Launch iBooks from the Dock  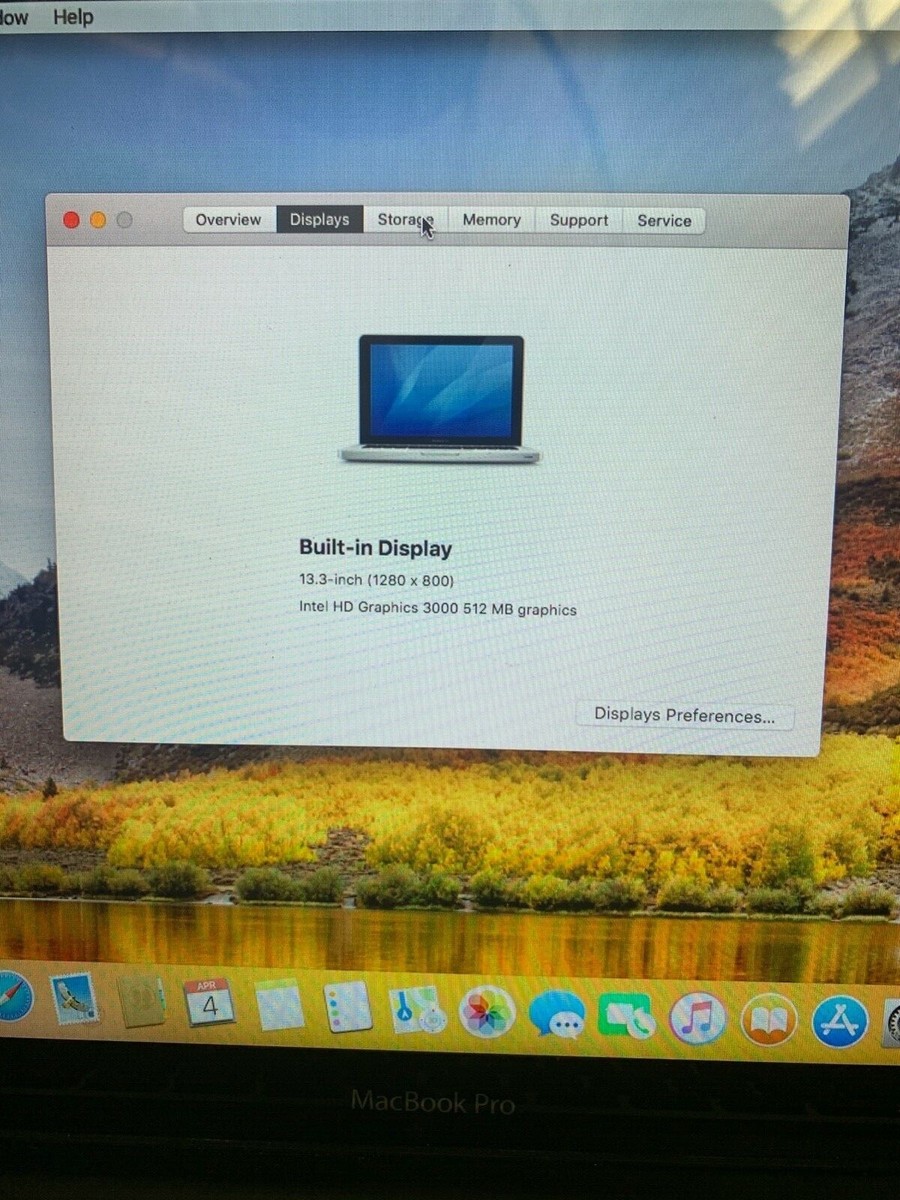[768, 1020]
